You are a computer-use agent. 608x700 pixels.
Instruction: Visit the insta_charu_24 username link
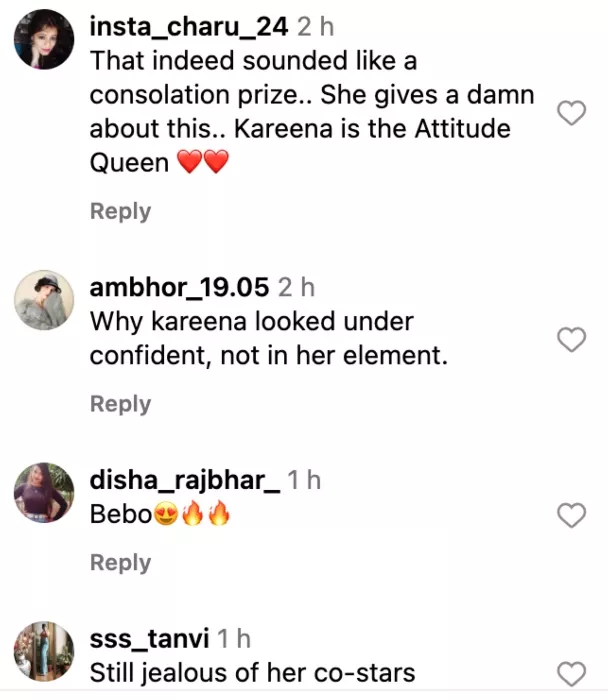coord(190,24)
